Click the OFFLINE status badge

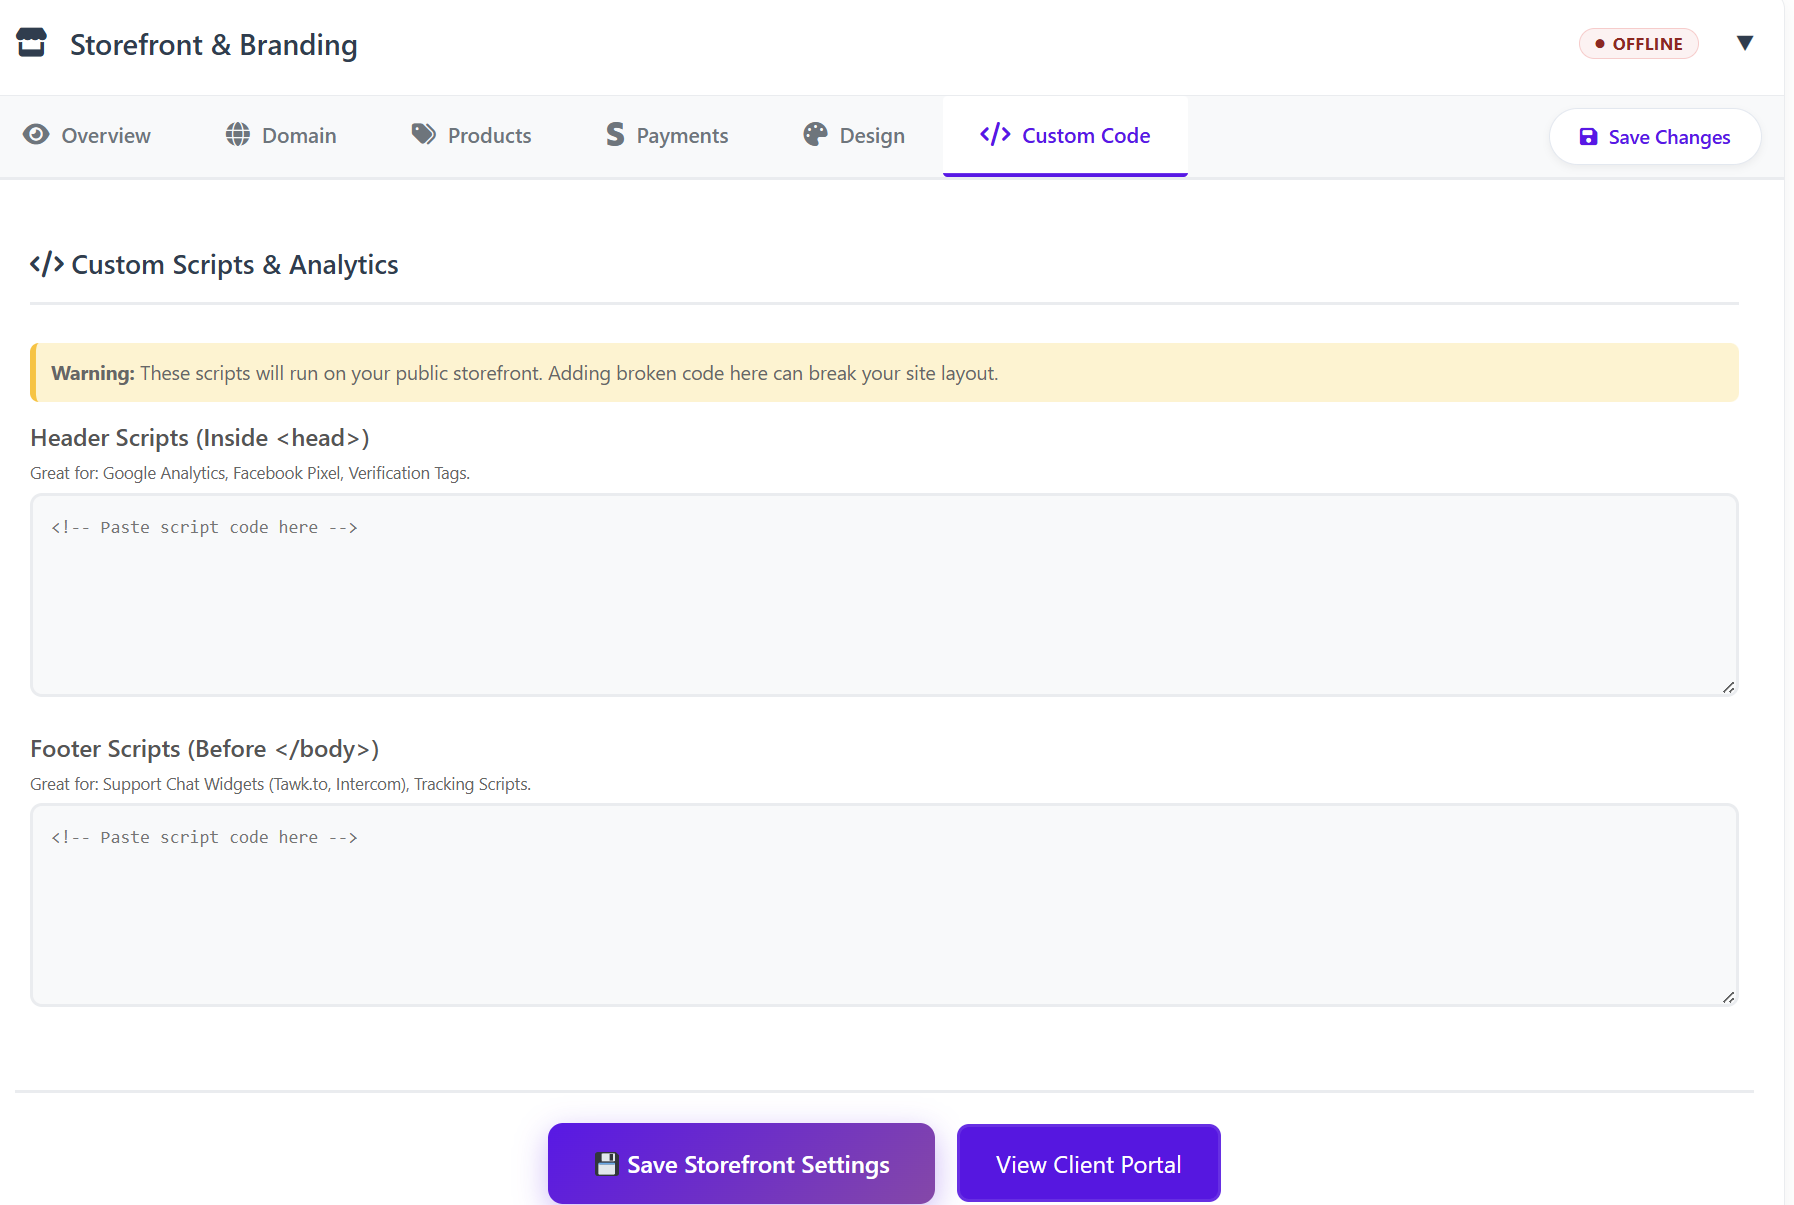(x=1638, y=44)
